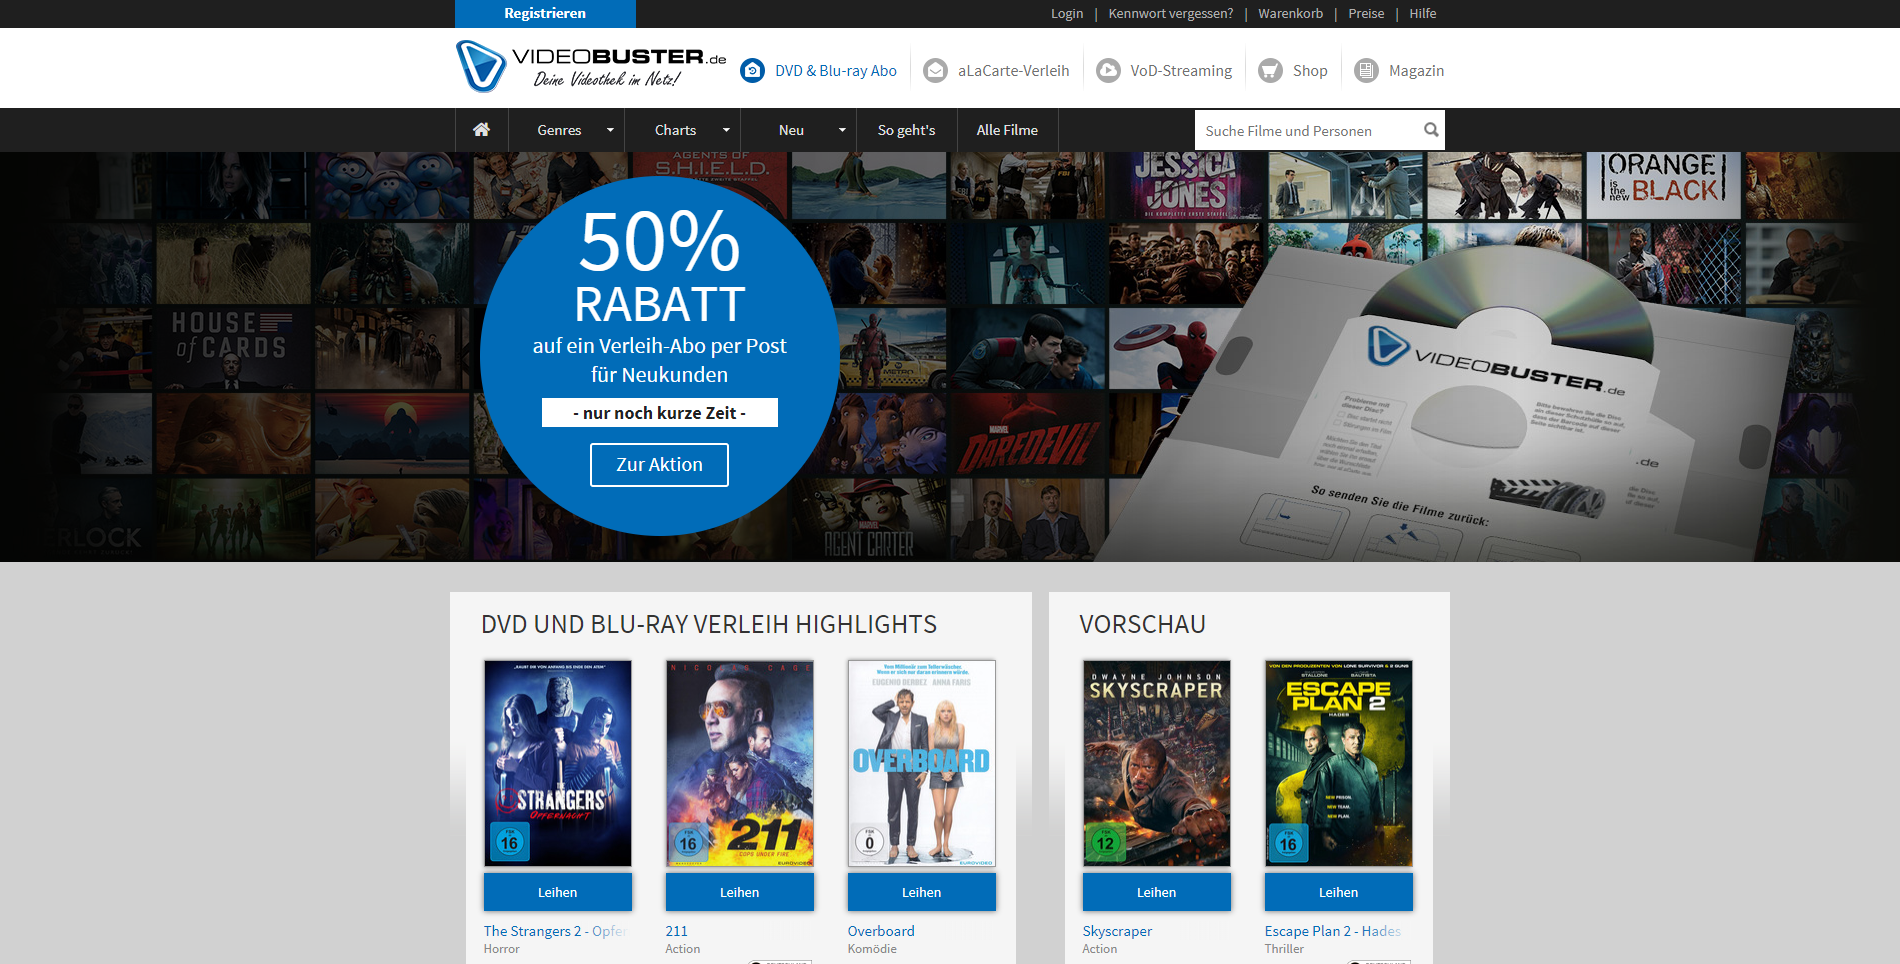The image size is (1900, 964).
Task: Open the Hilfe link
Action: pyautogui.click(x=1423, y=14)
